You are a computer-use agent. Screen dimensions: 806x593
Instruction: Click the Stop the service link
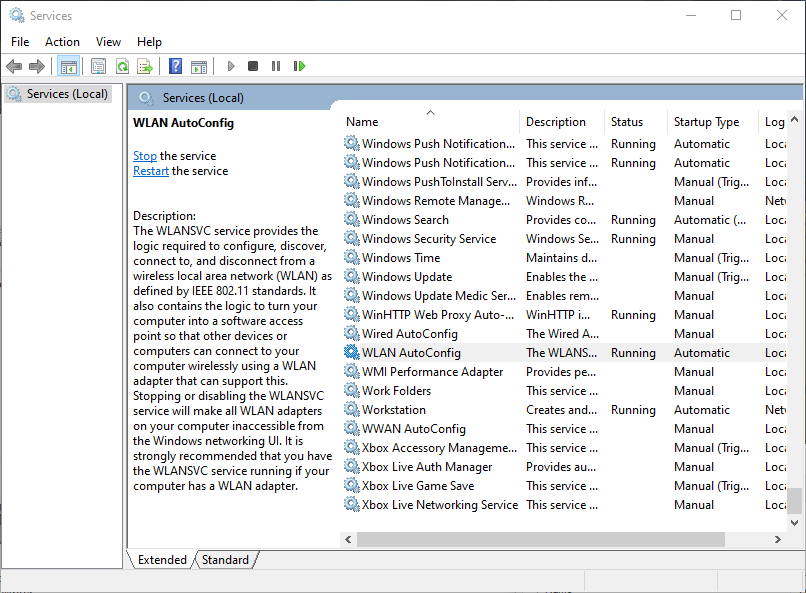pyautogui.click(x=145, y=156)
